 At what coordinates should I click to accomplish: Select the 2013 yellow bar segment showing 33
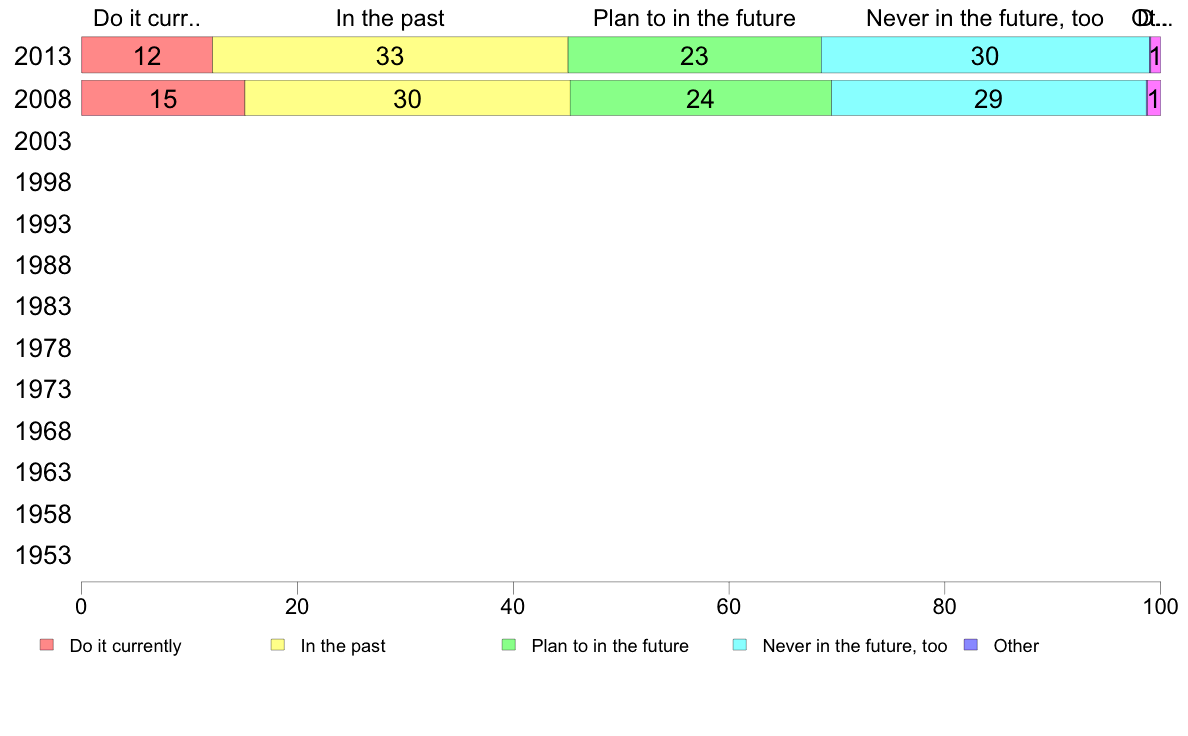390,55
